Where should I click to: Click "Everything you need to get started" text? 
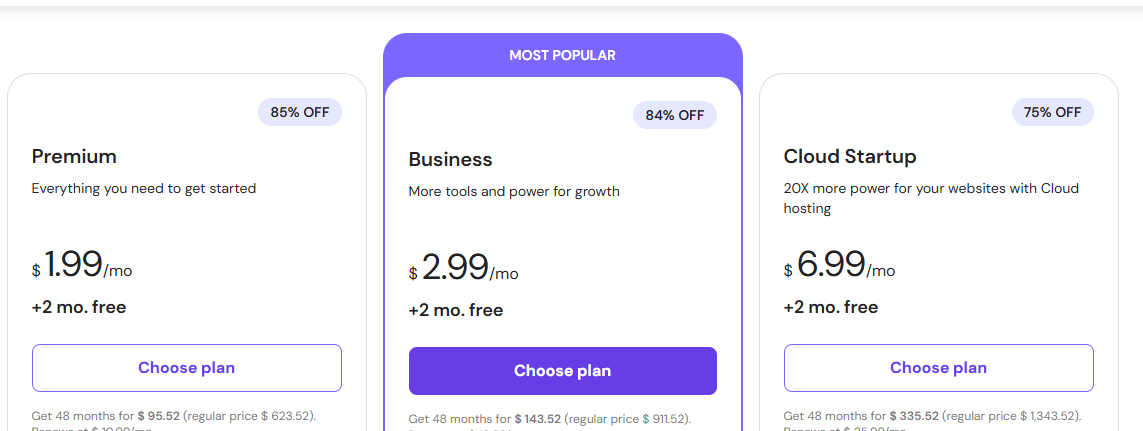(x=144, y=188)
